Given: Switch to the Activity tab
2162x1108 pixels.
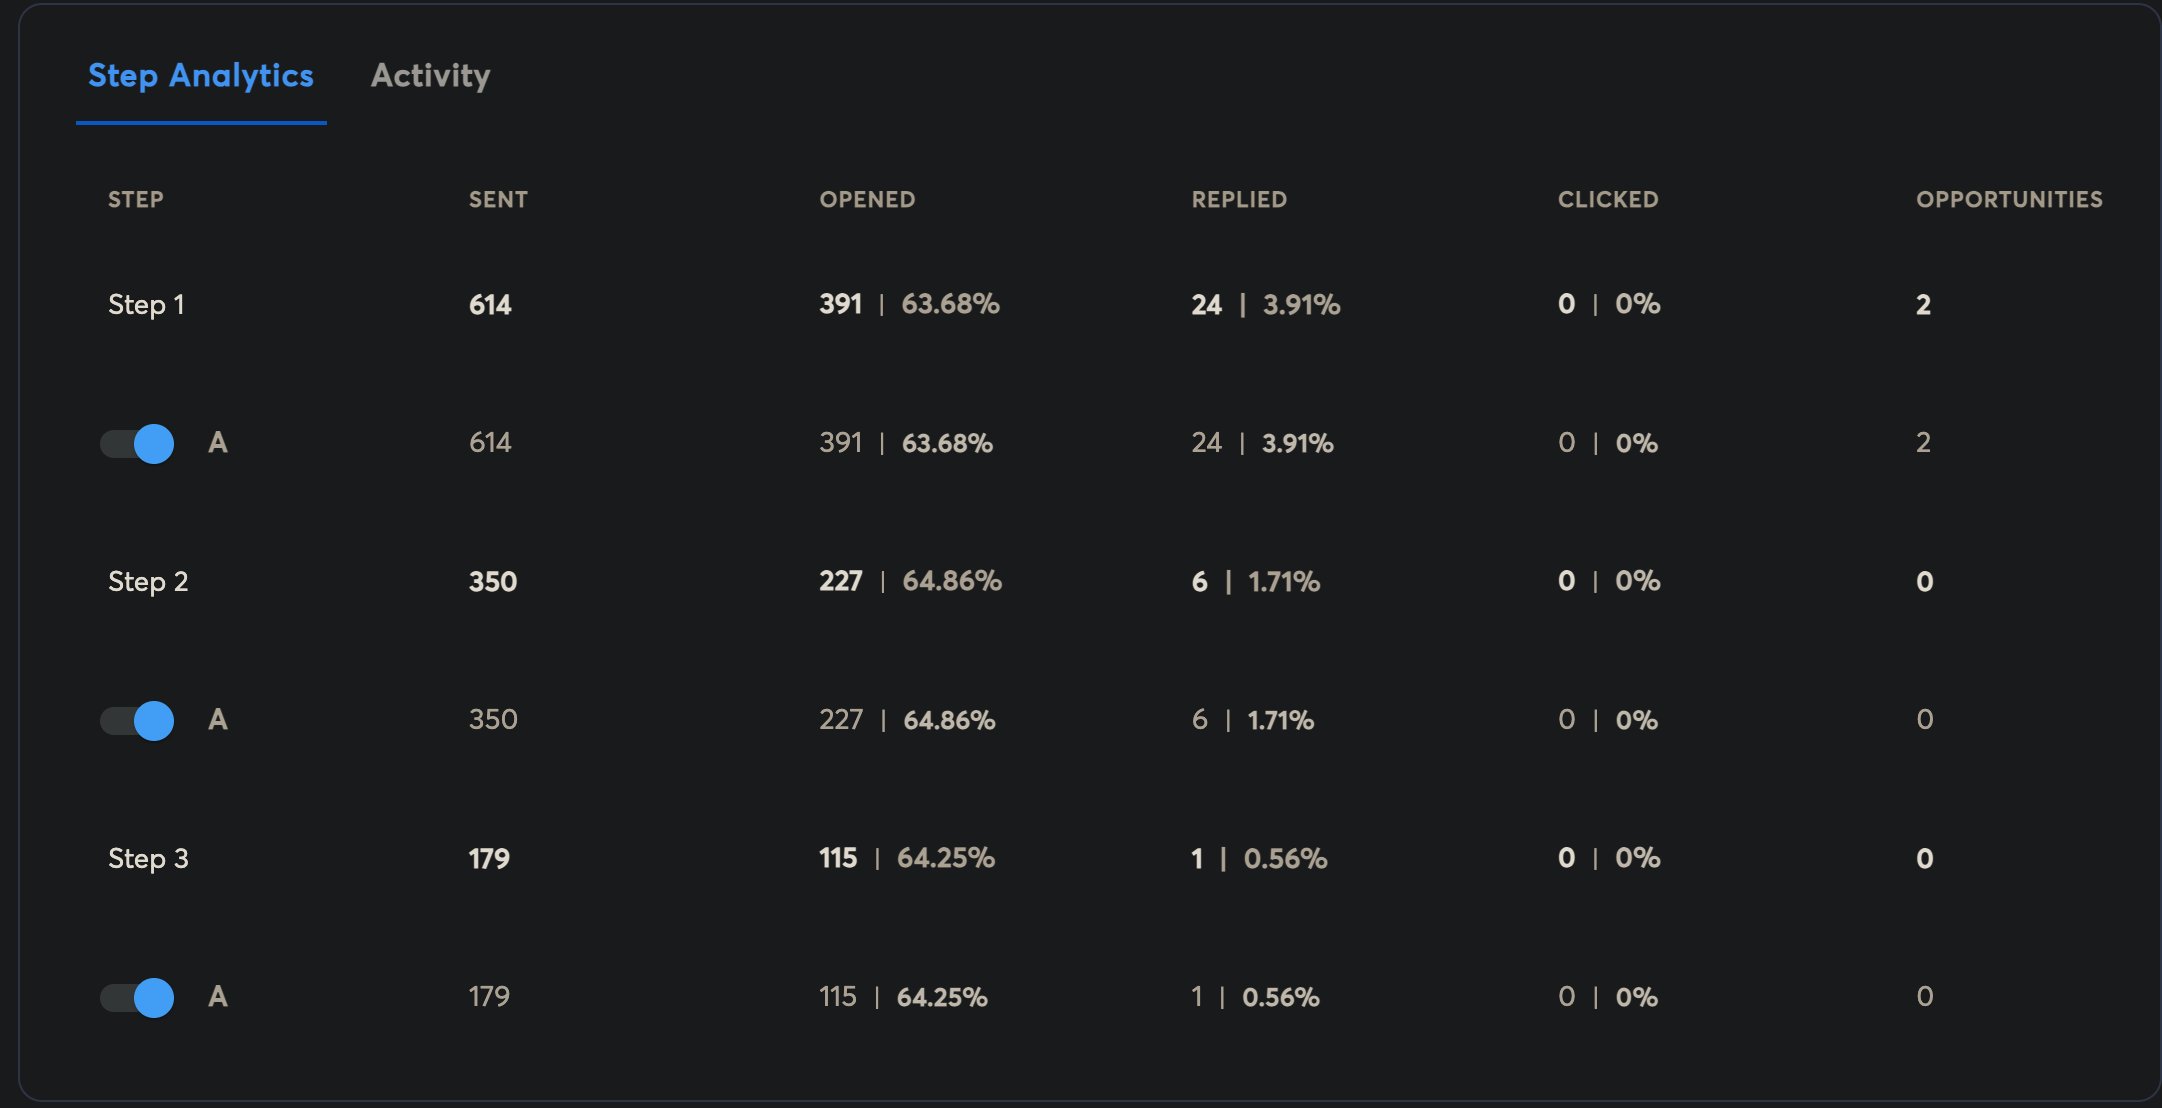Looking at the screenshot, I should (x=430, y=76).
